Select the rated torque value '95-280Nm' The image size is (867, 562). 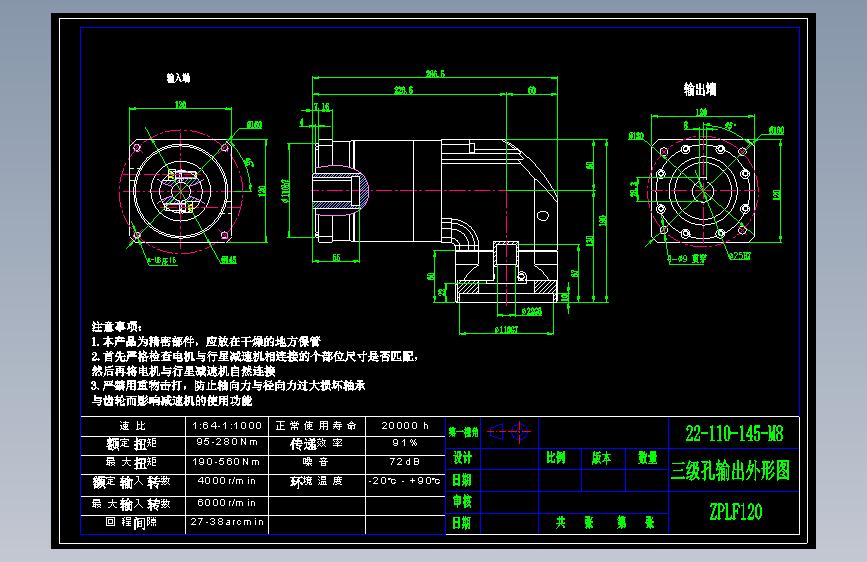pos(227,442)
